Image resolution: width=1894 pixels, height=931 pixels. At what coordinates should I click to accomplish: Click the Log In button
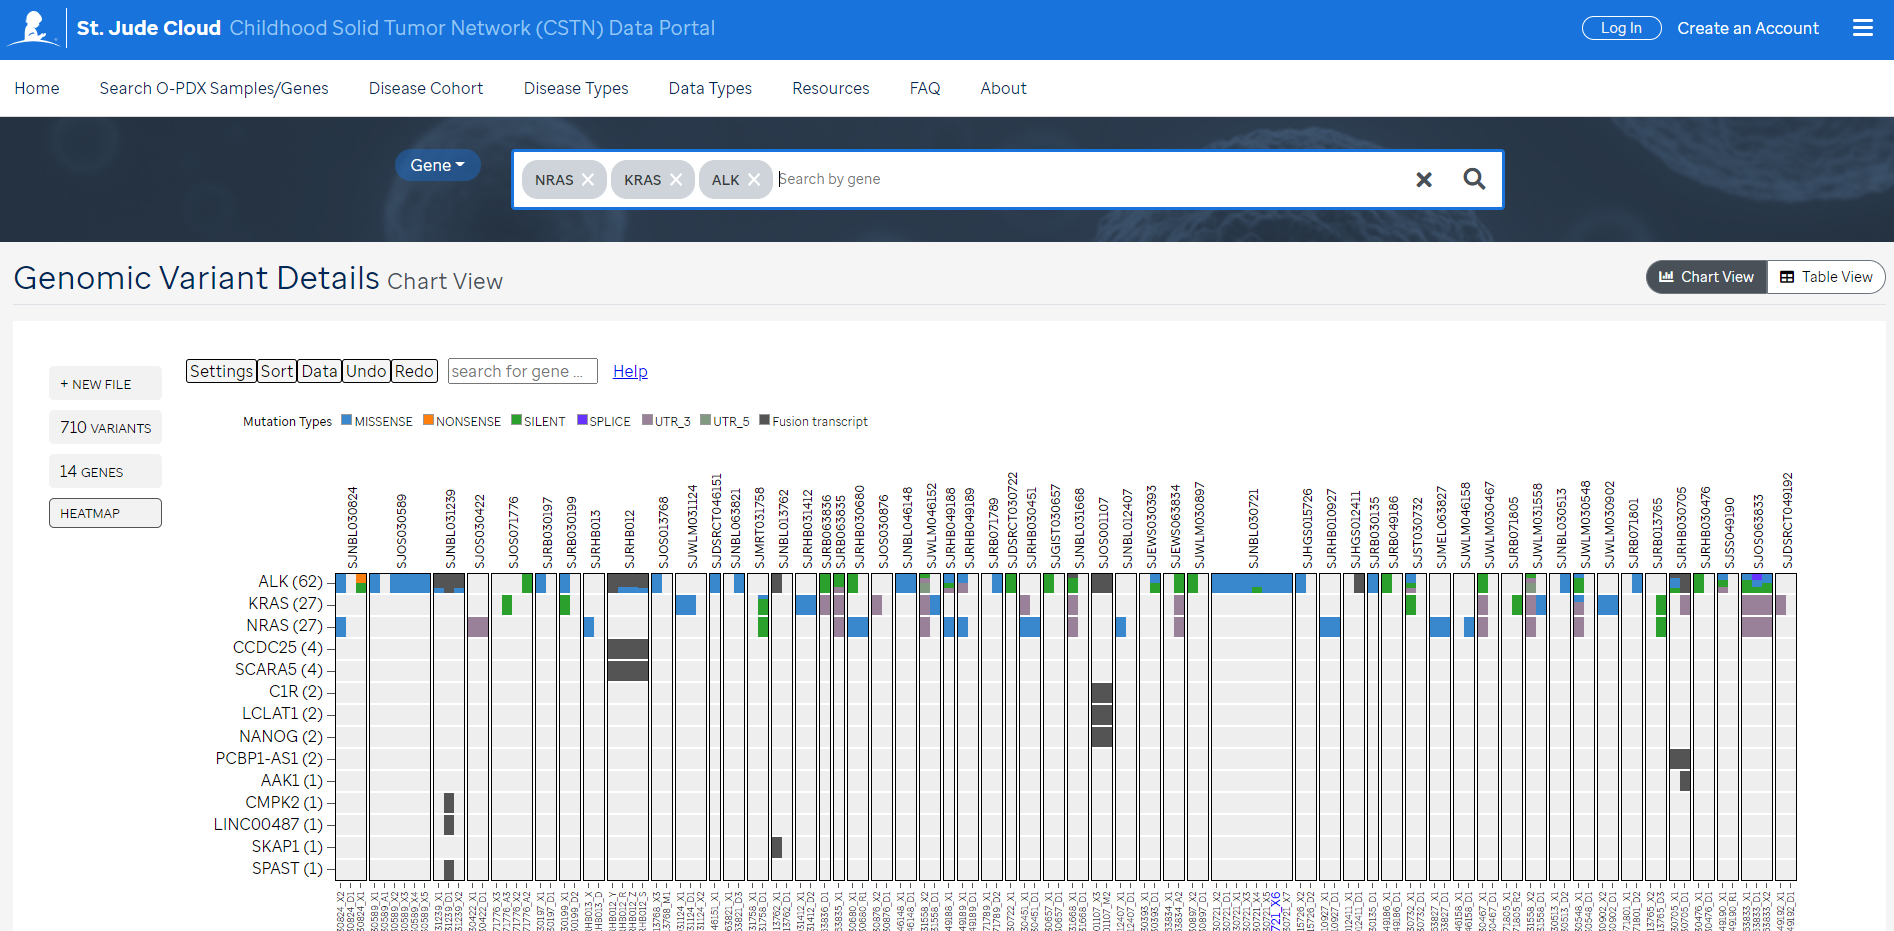pyautogui.click(x=1621, y=28)
